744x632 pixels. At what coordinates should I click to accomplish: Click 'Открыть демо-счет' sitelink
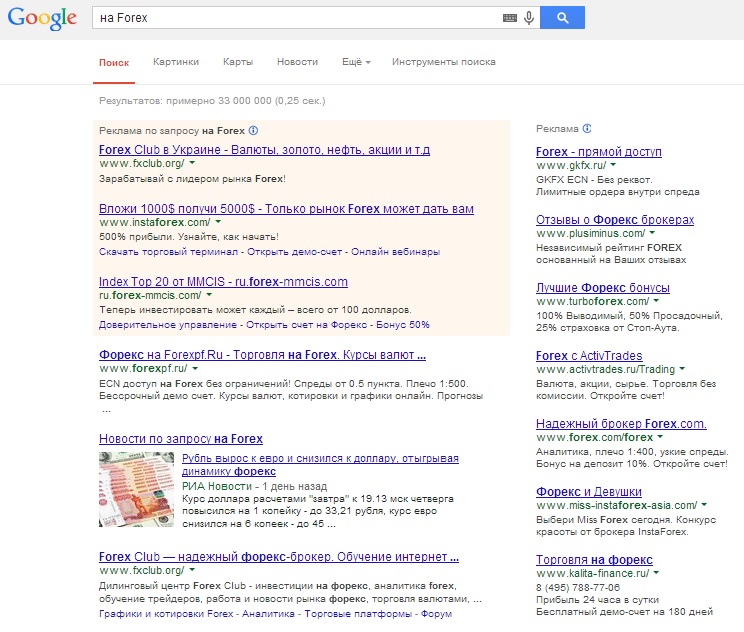pyautogui.click(x=294, y=251)
